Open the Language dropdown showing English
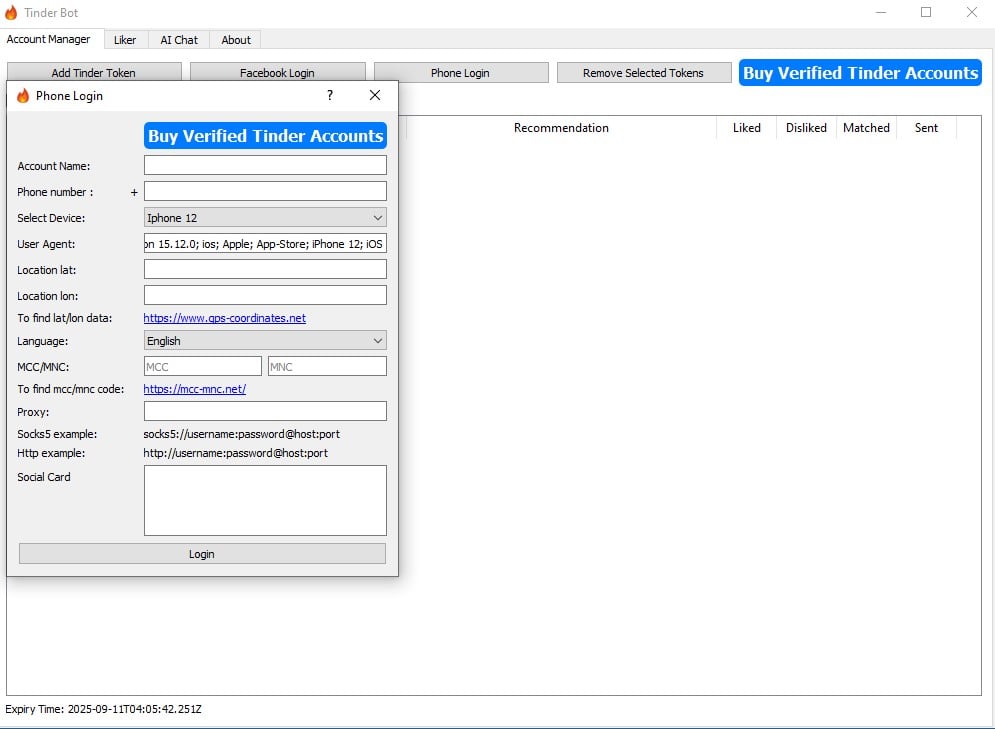Image resolution: width=995 pixels, height=729 pixels. click(x=265, y=341)
